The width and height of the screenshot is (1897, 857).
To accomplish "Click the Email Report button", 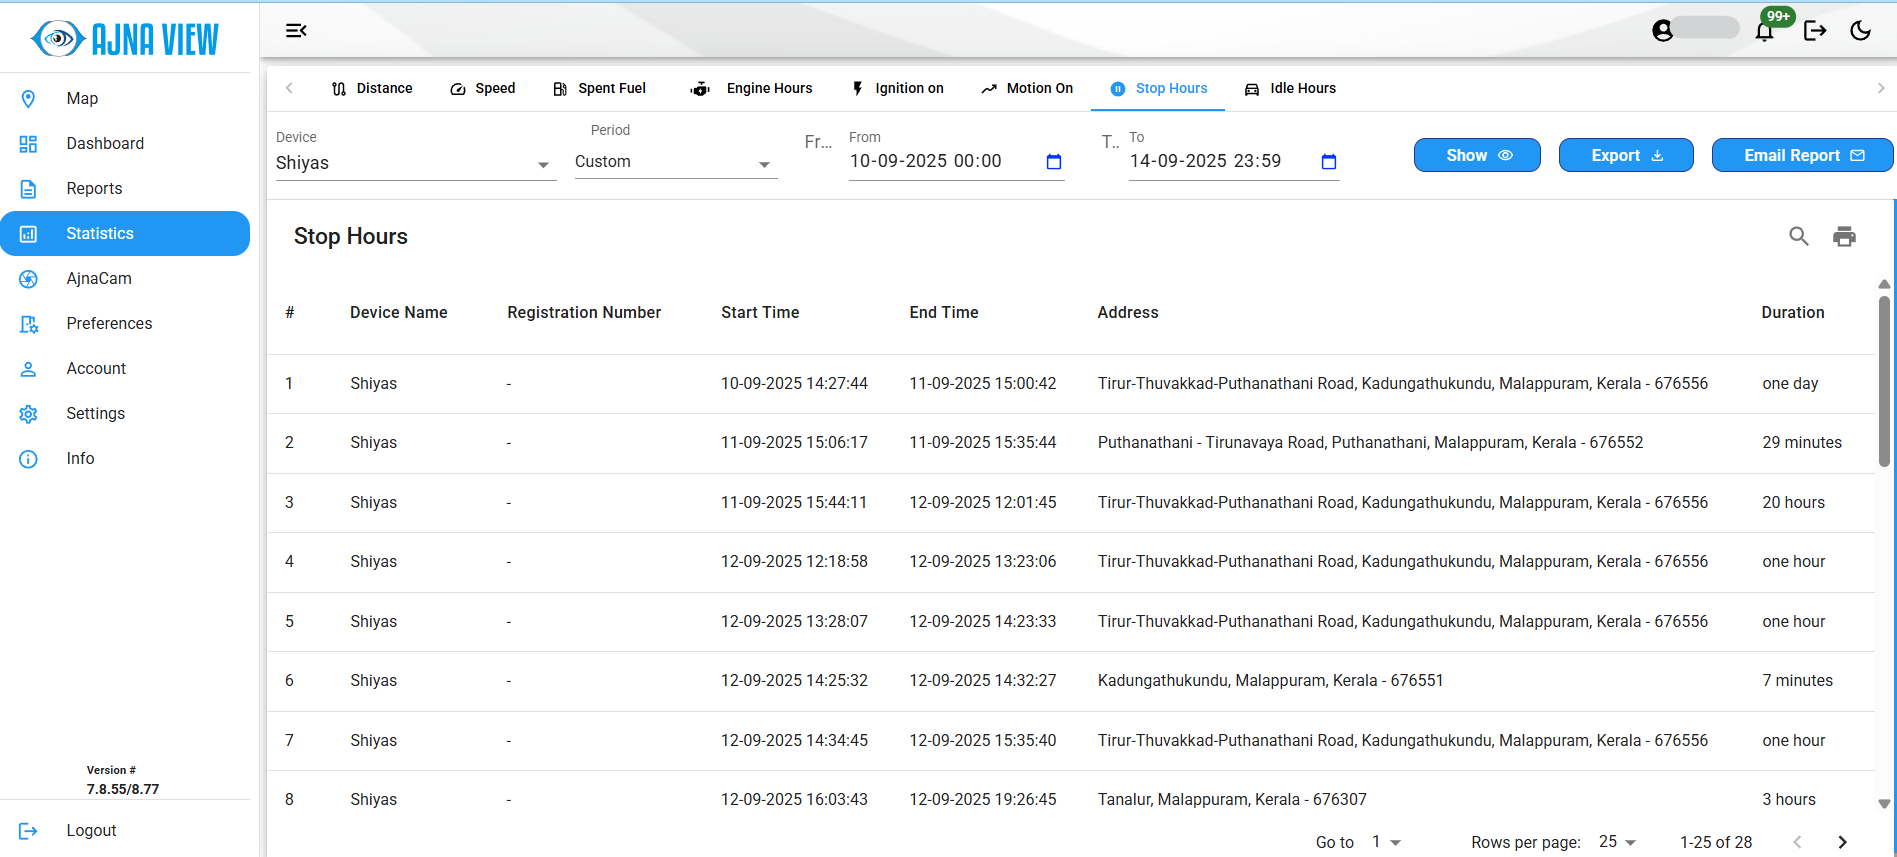I will (x=1802, y=155).
